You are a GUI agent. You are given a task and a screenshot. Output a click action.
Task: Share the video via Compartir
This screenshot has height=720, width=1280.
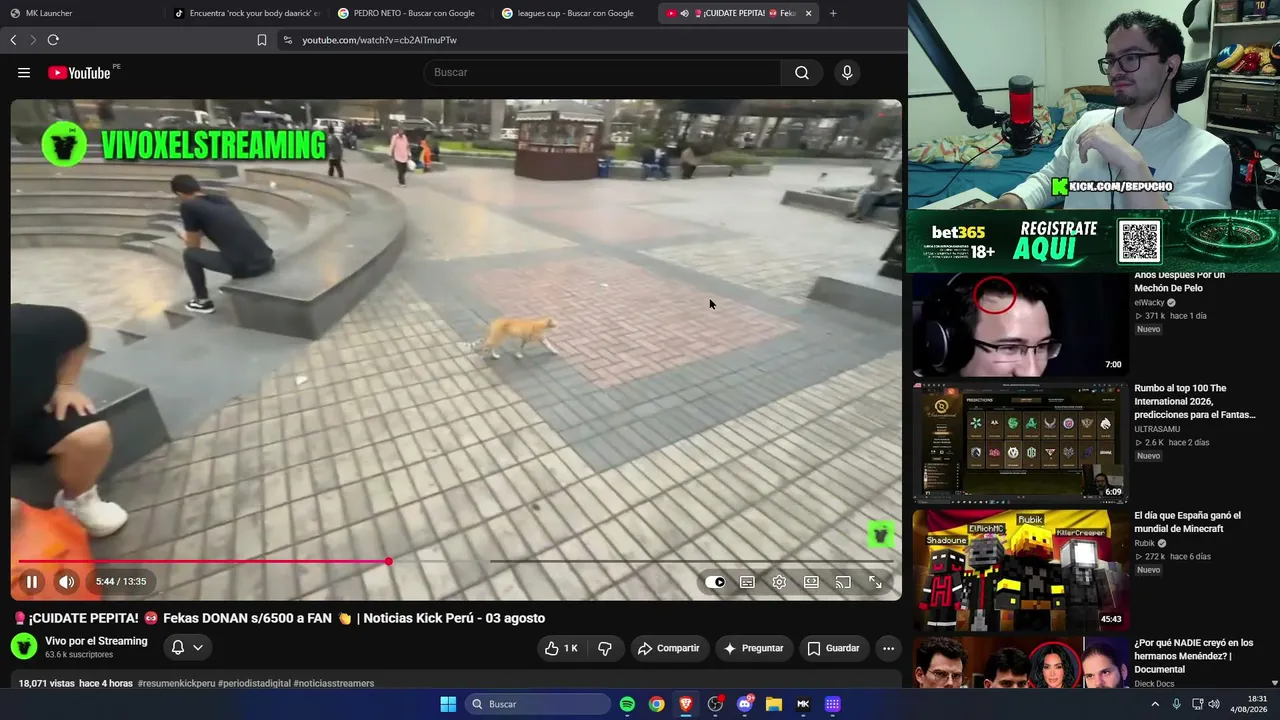click(668, 648)
